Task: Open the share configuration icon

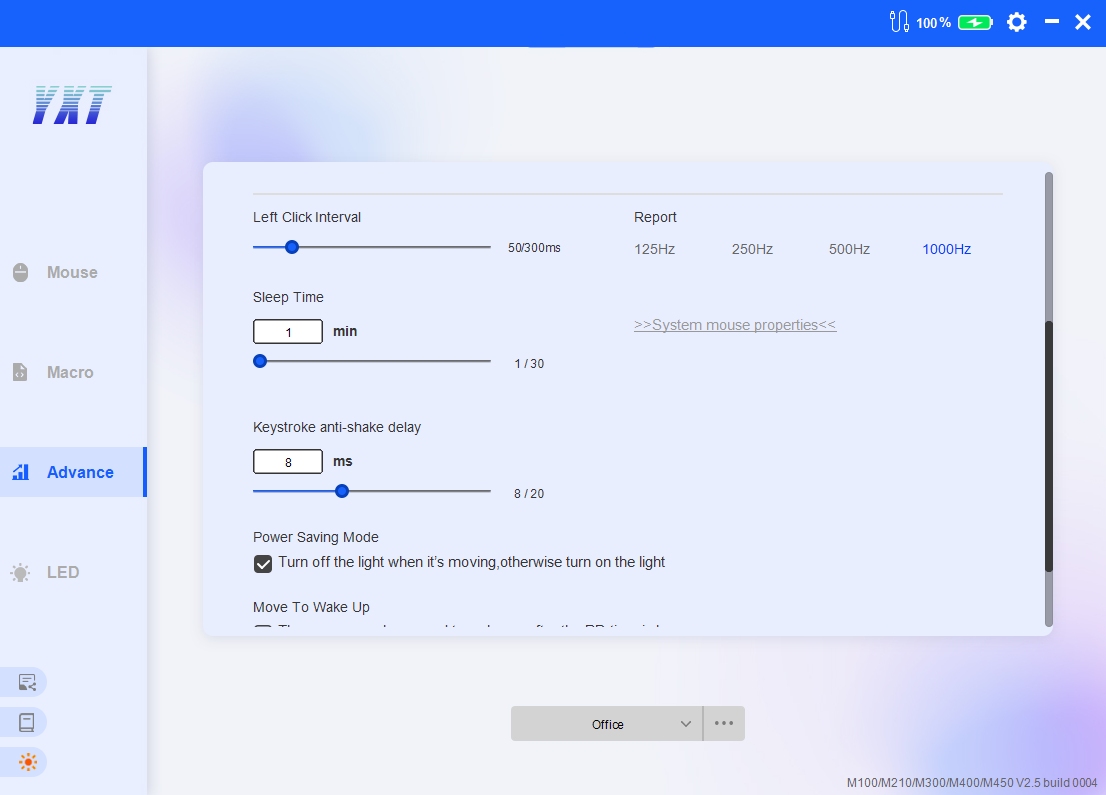Action: point(27,682)
